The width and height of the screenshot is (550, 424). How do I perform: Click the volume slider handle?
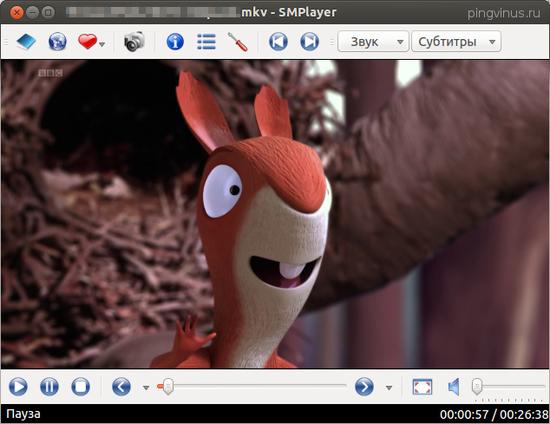pyautogui.click(x=477, y=386)
